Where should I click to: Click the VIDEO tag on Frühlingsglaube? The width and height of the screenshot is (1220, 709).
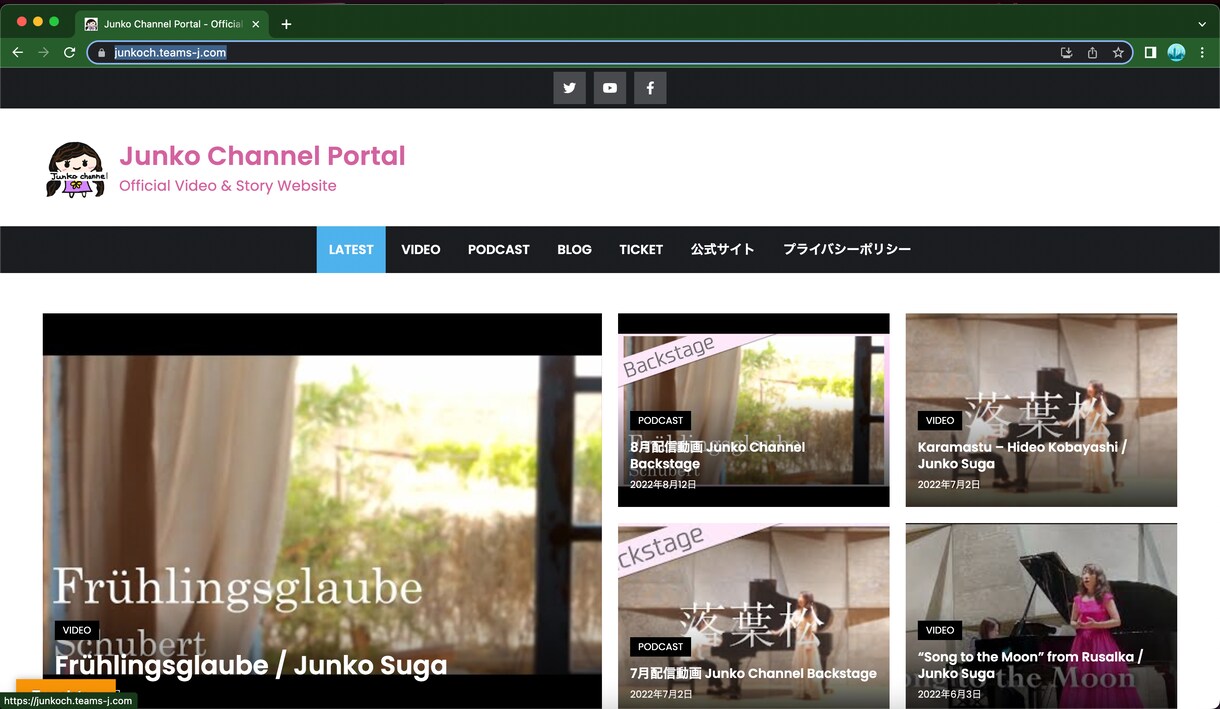77,630
